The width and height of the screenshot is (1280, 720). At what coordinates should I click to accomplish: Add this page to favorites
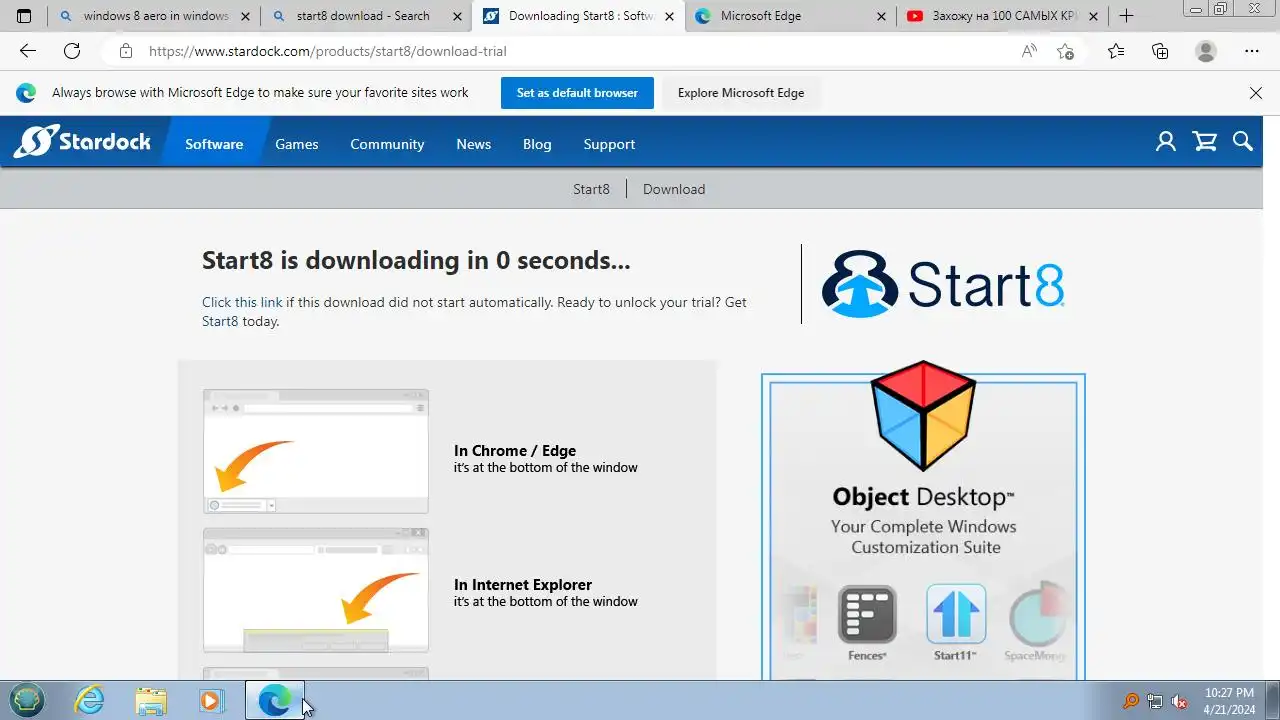pos(1066,51)
